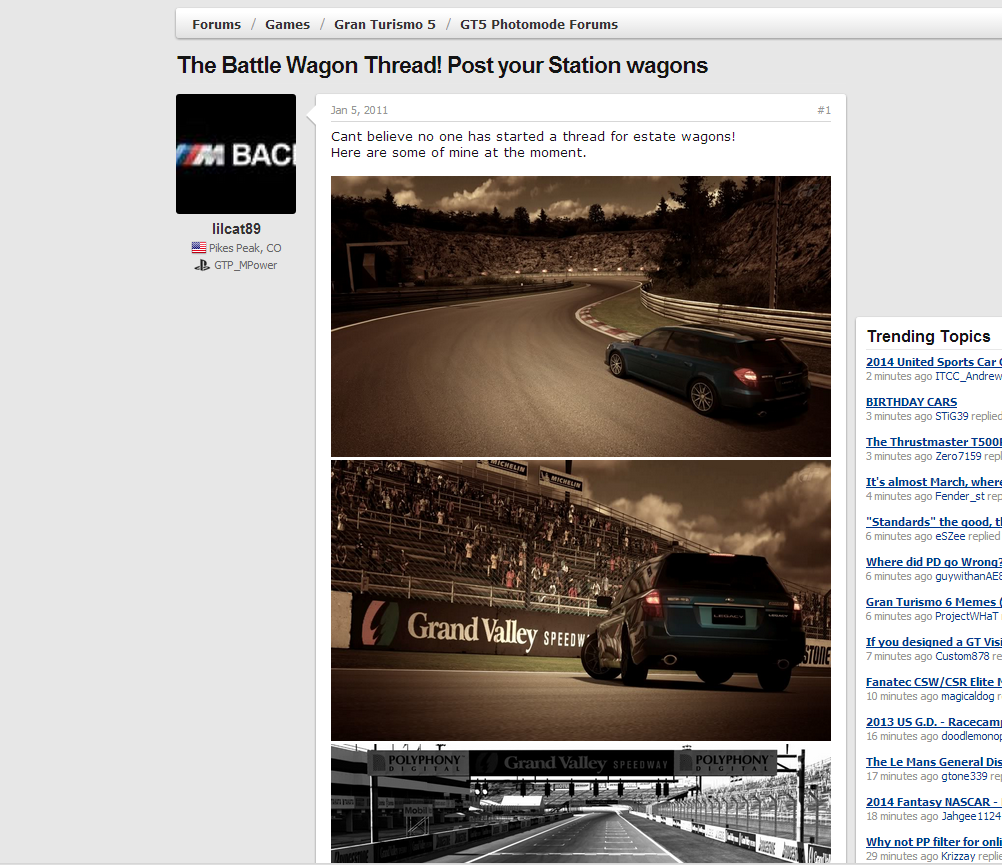Click the username ProjectWHaT in Trending Topics
This screenshot has width=1002, height=865.
966,616
